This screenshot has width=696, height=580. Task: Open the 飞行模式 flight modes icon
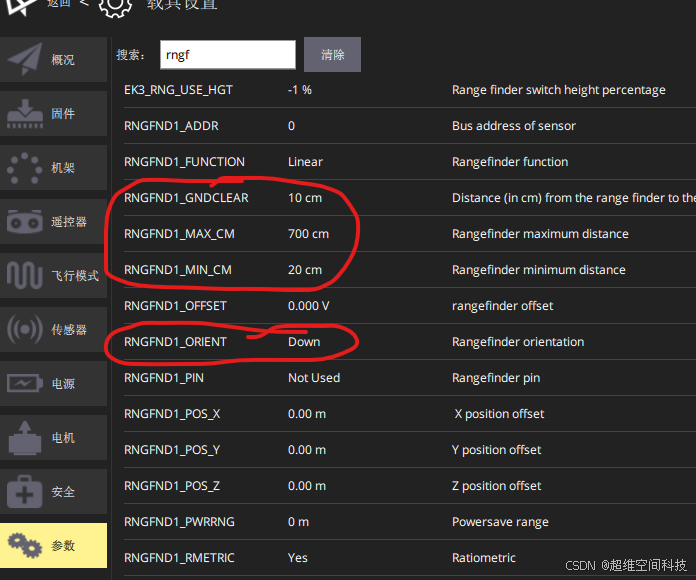click(x=24, y=275)
